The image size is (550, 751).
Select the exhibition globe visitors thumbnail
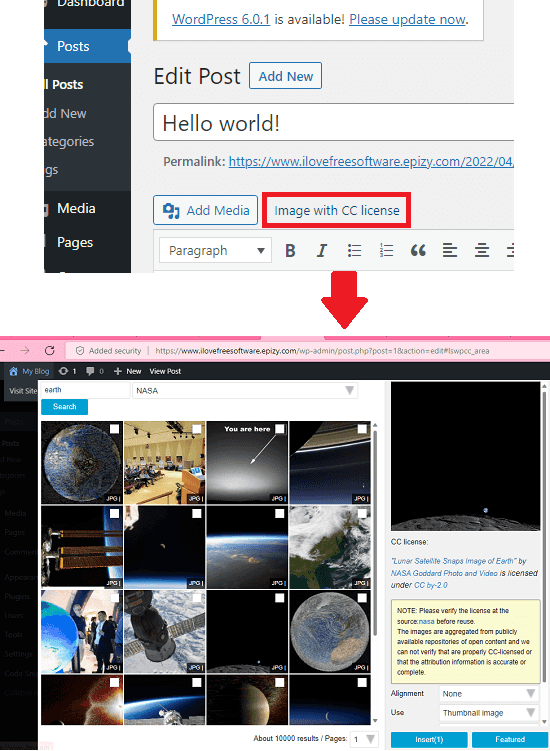click(82, 631)
